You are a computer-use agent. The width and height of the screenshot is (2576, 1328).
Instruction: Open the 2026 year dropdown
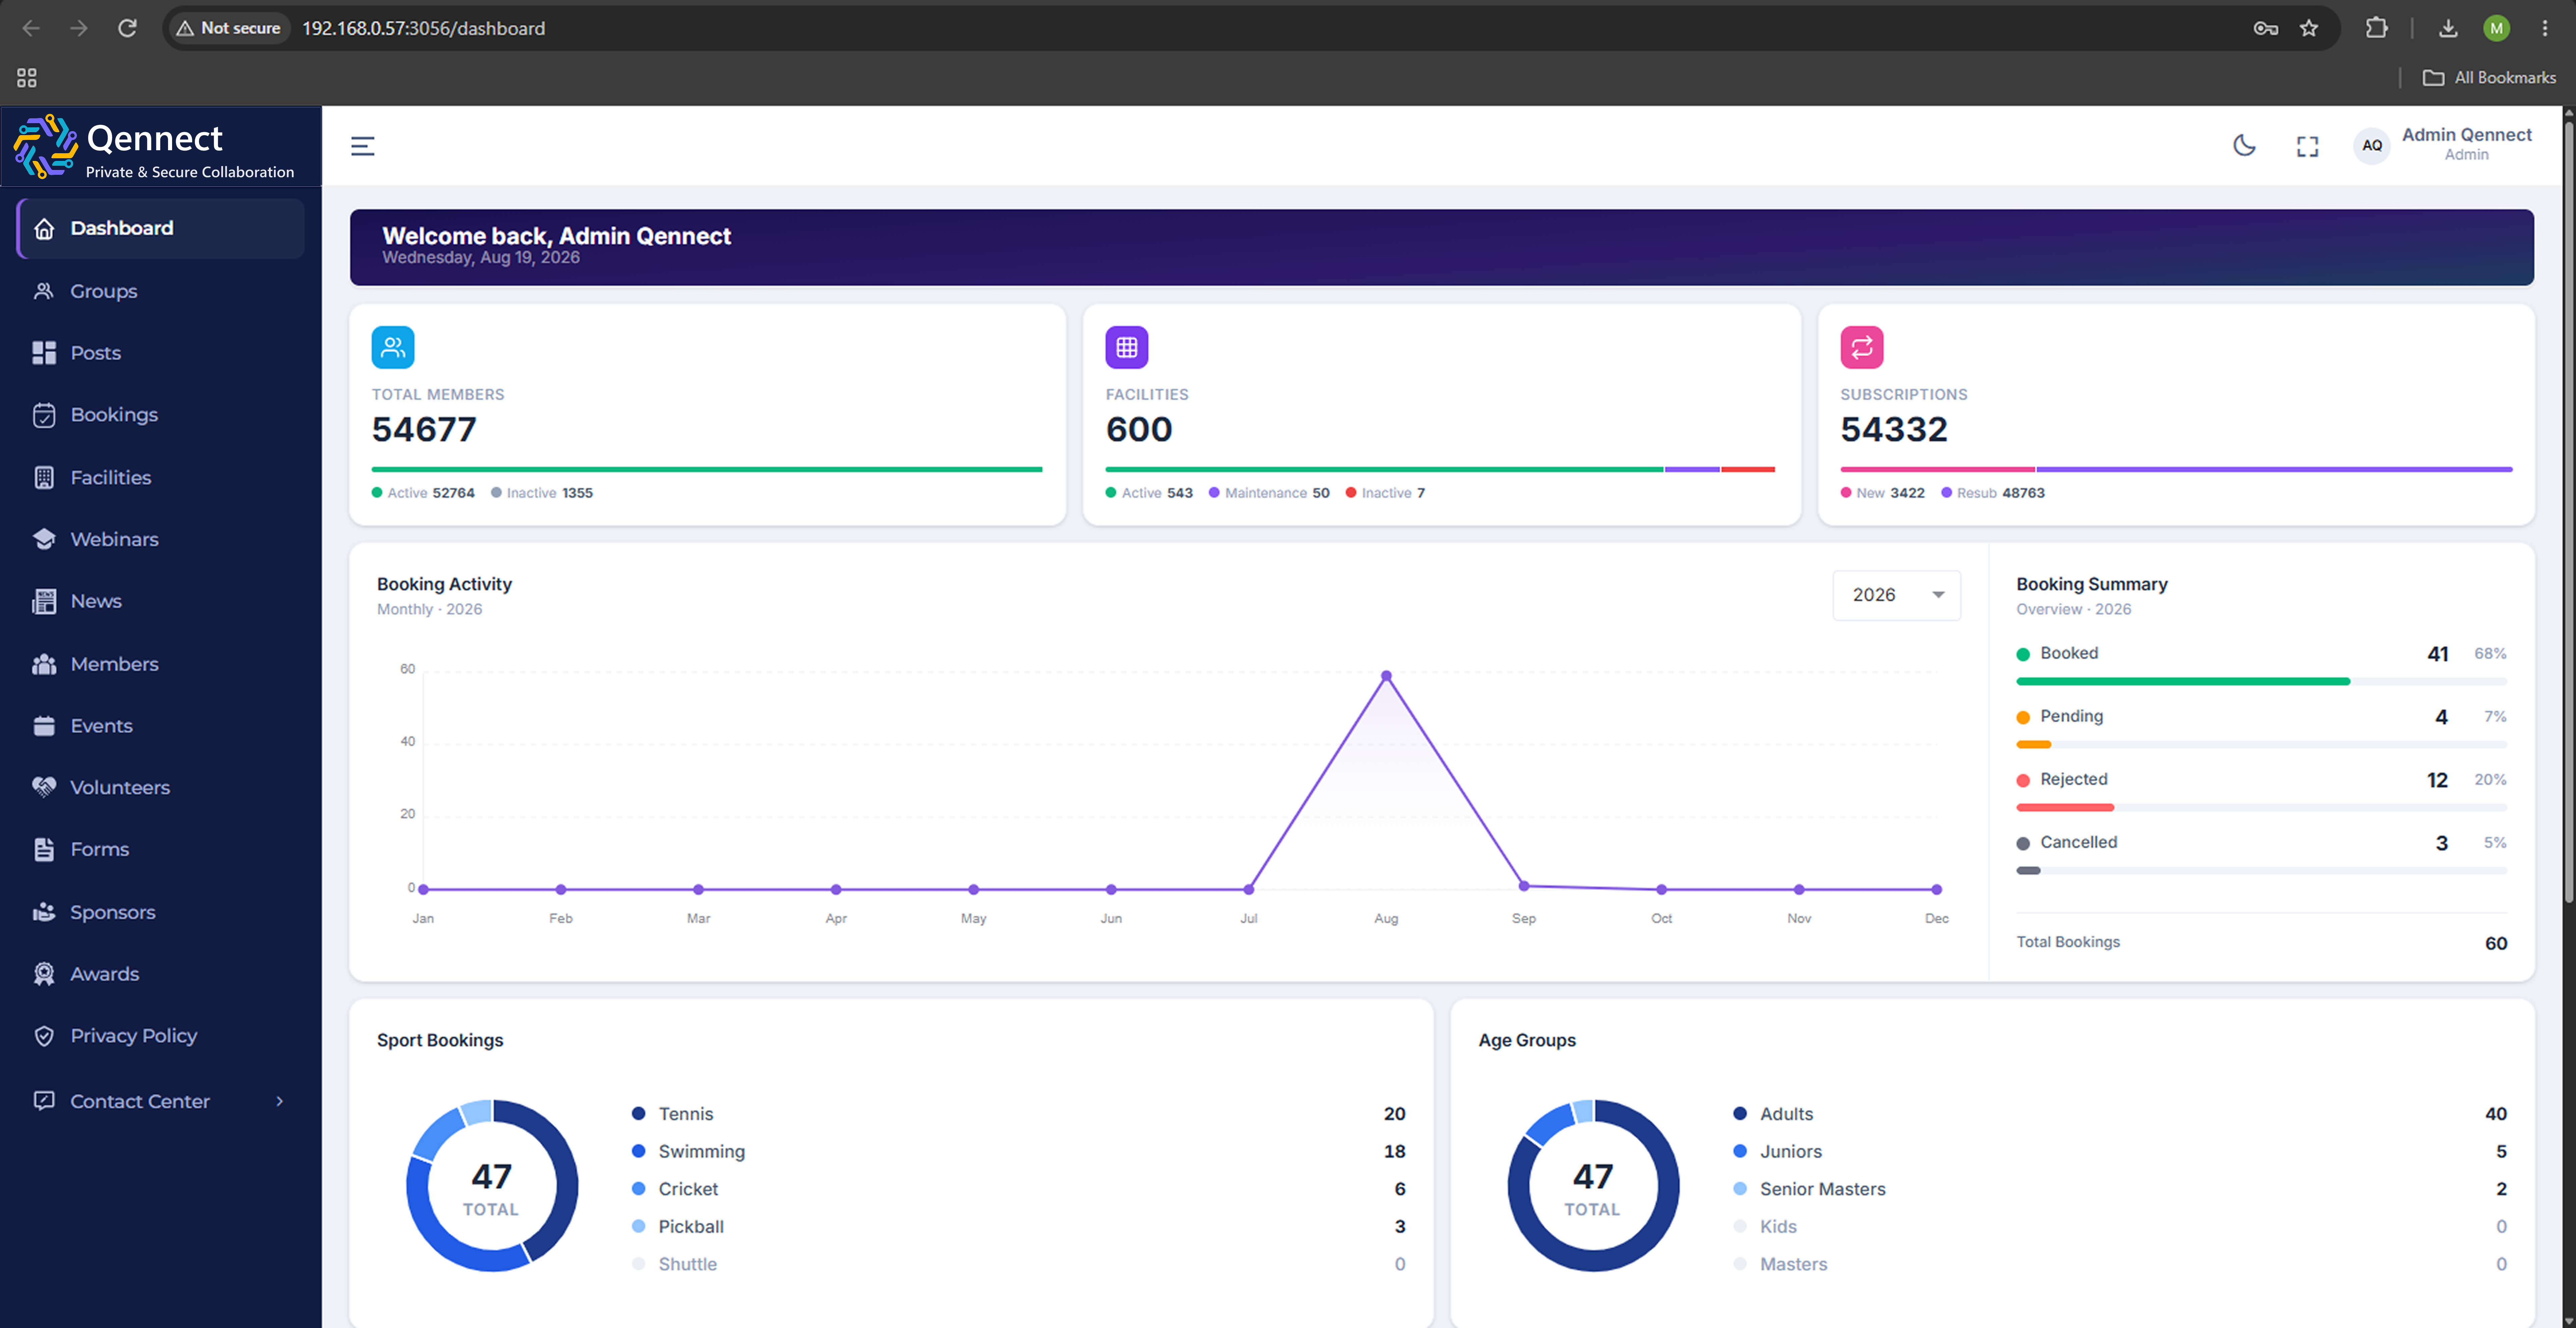point(1897,595)
